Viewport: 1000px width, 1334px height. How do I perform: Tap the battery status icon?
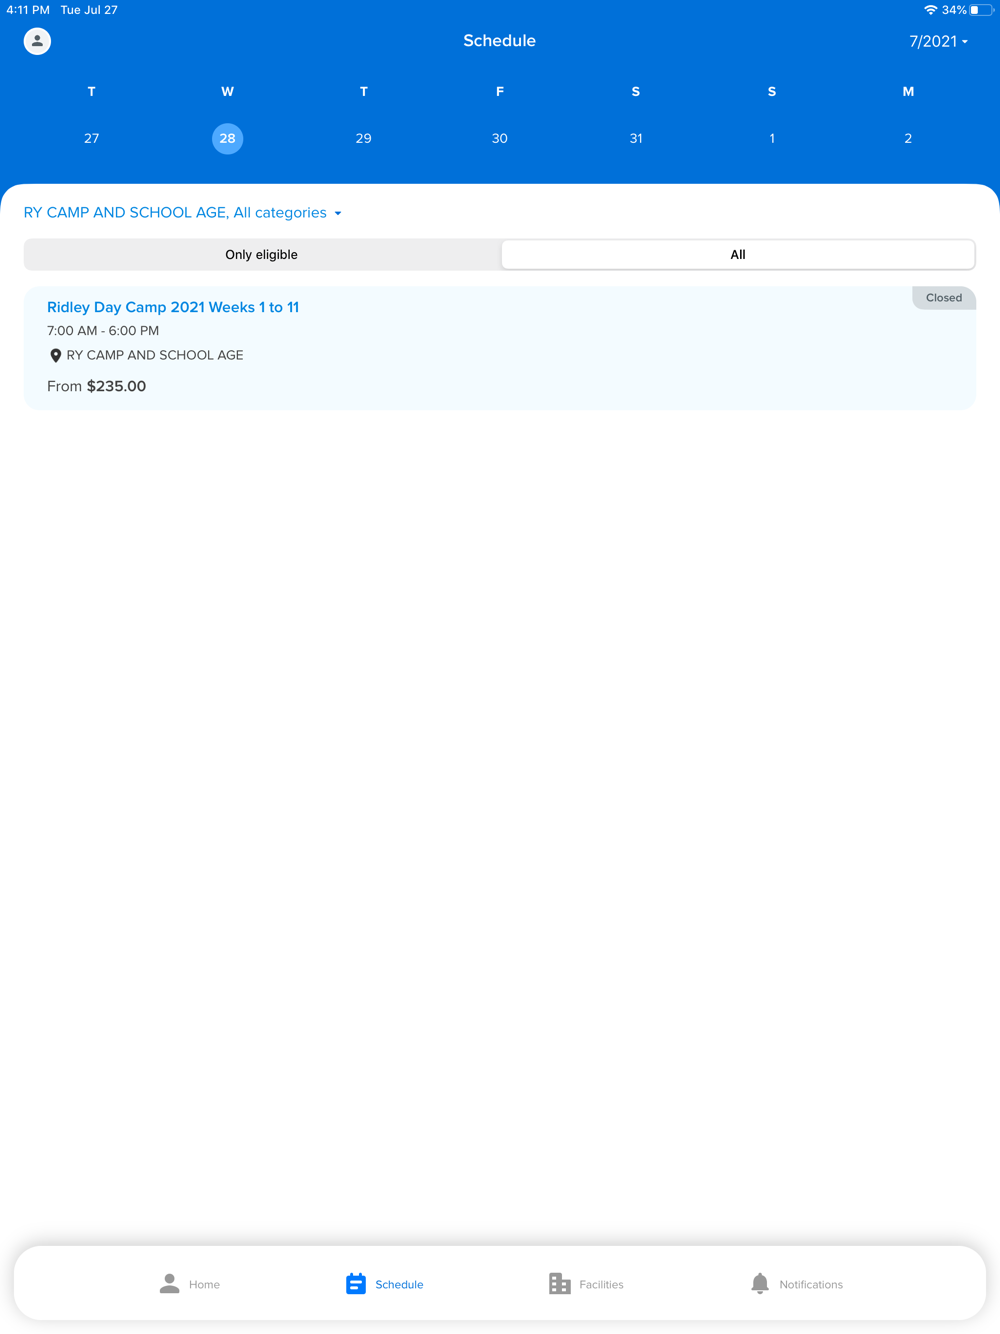tap(981, 10)
